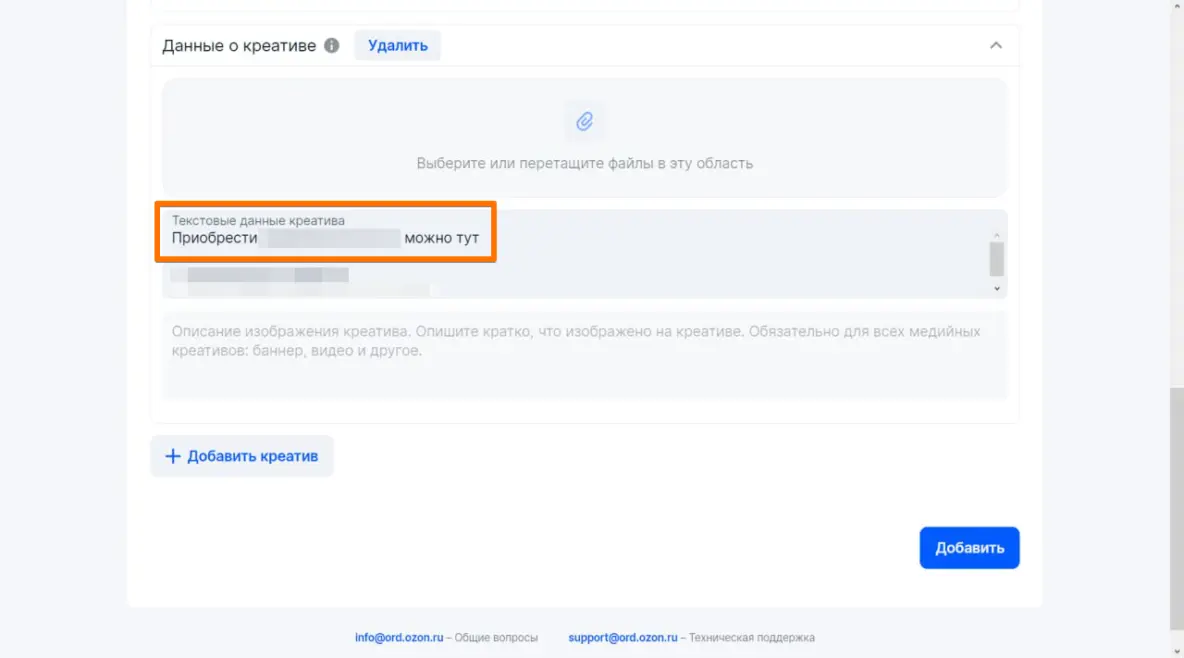The image size is (1184, 658).
Task: Open the info@ord.ozon.ru email link
Action: point(398,637)
